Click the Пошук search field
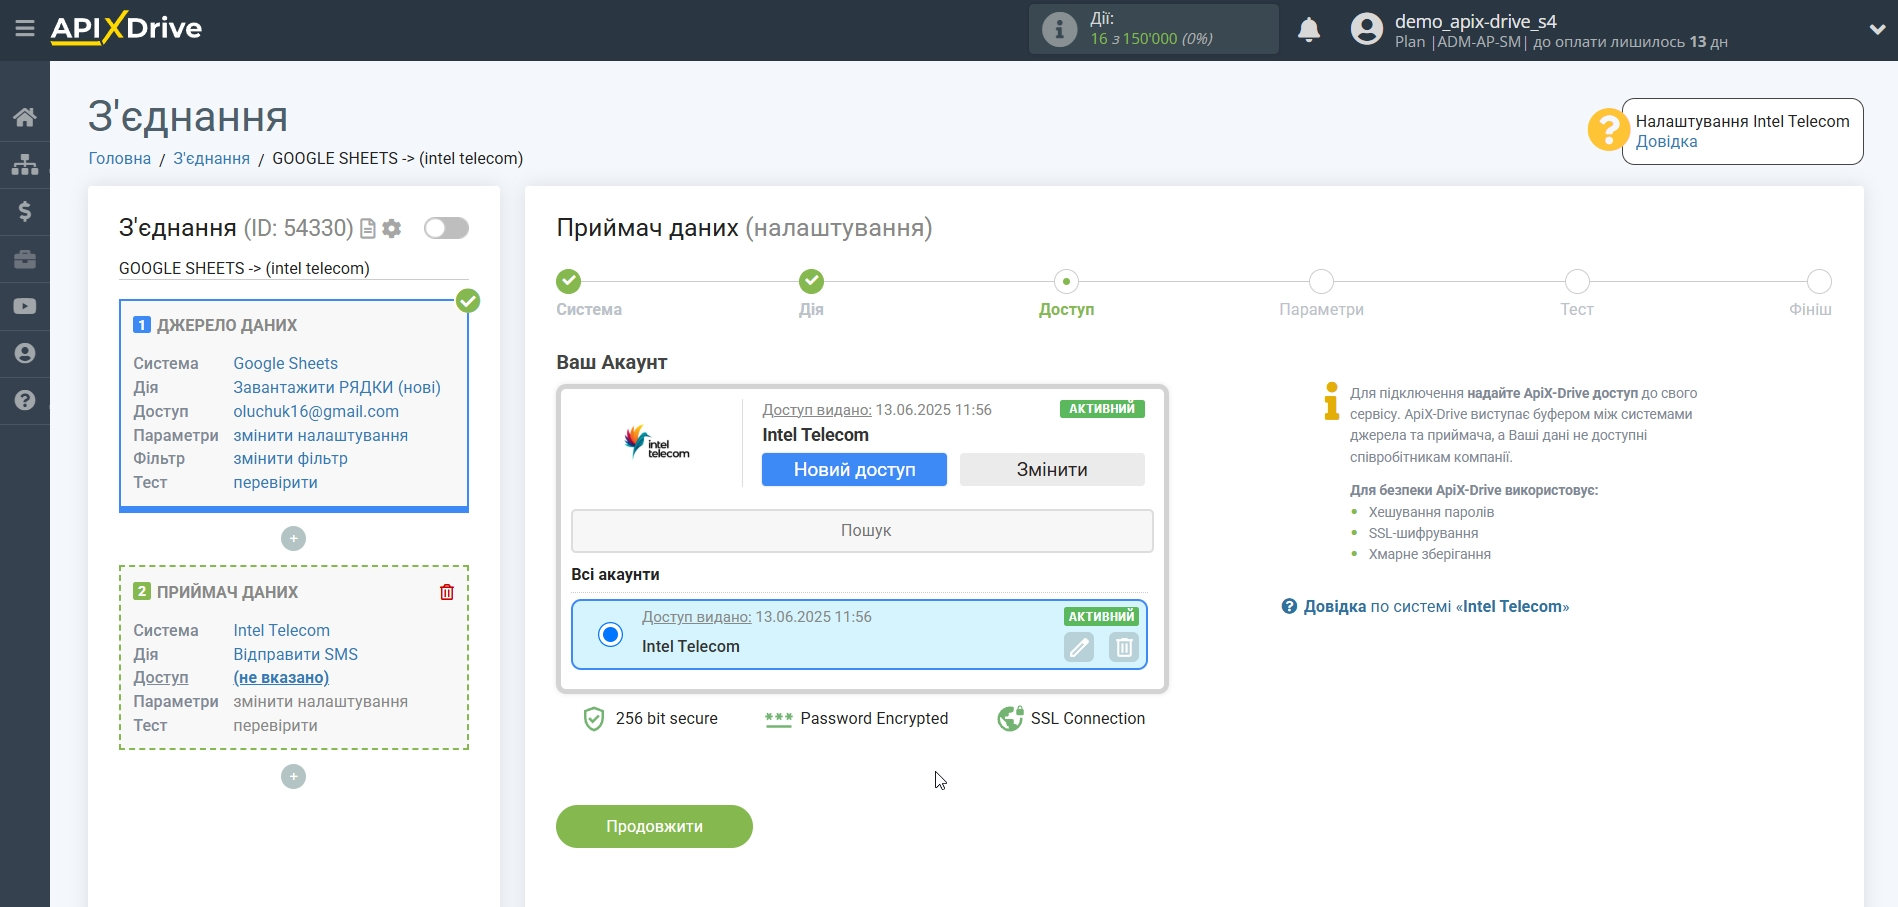The image size is (1898, 907). (862, 531)
